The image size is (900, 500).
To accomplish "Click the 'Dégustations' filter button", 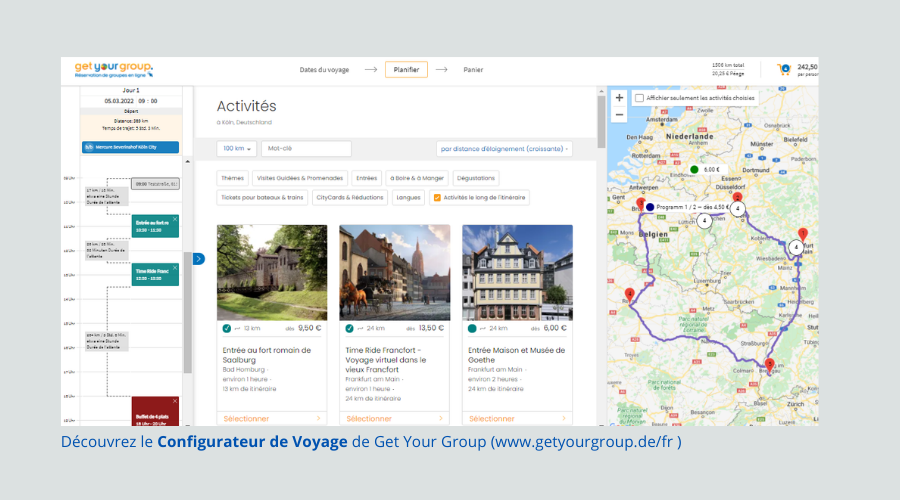I will [475, 178].
